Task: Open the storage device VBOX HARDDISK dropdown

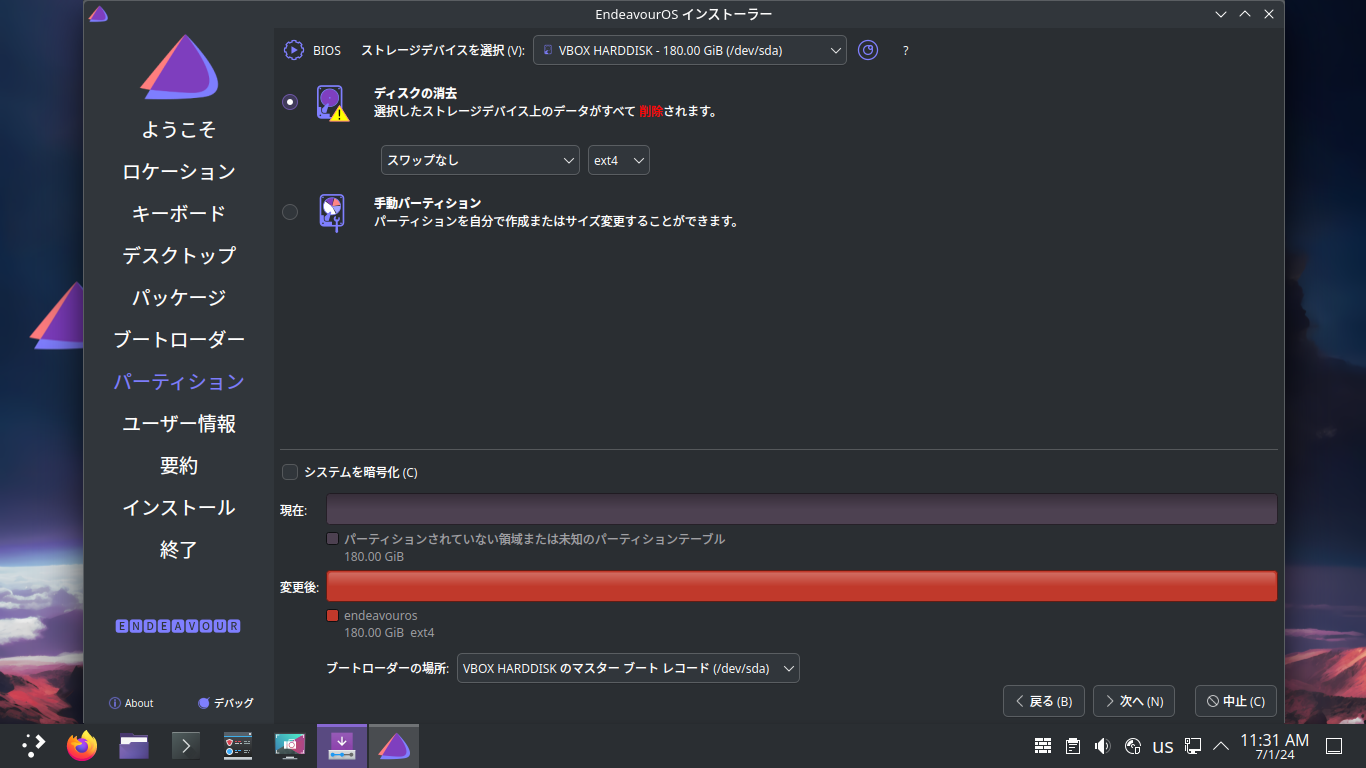Action: point(690,50)
